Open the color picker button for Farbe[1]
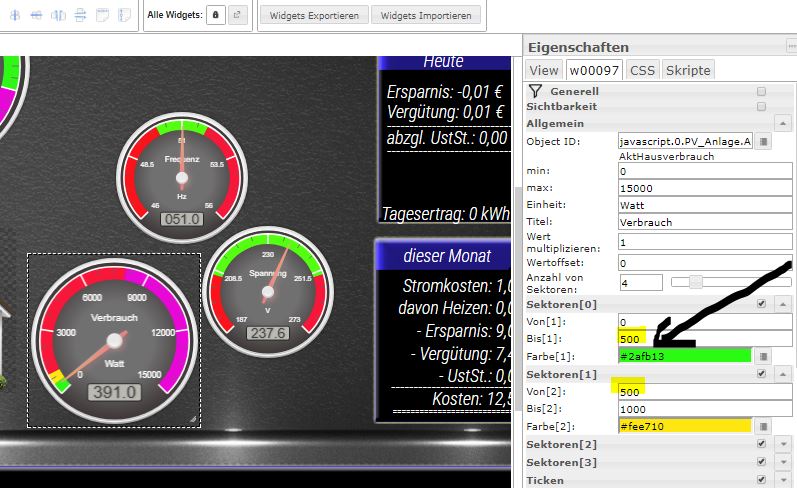 tap(764, 355)
